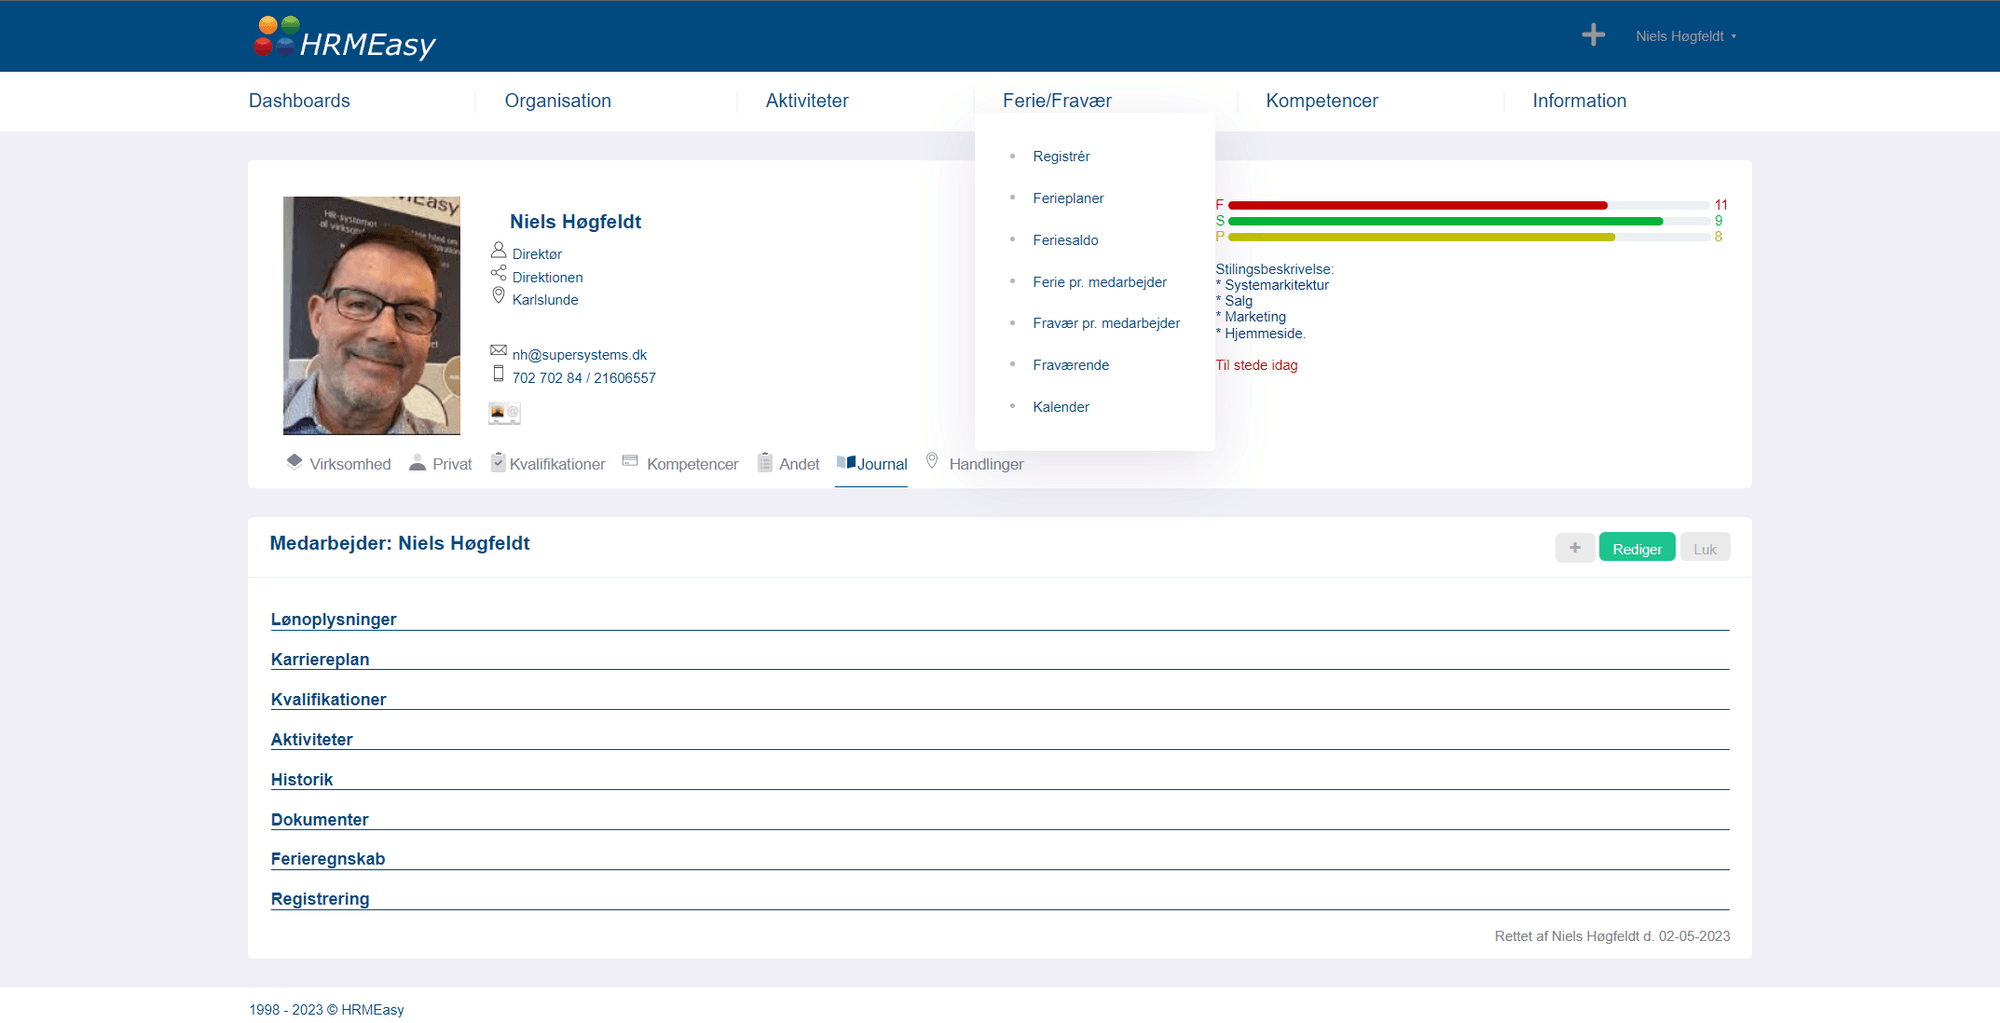Select Feriesaldo menu entry

(1065, 240)
